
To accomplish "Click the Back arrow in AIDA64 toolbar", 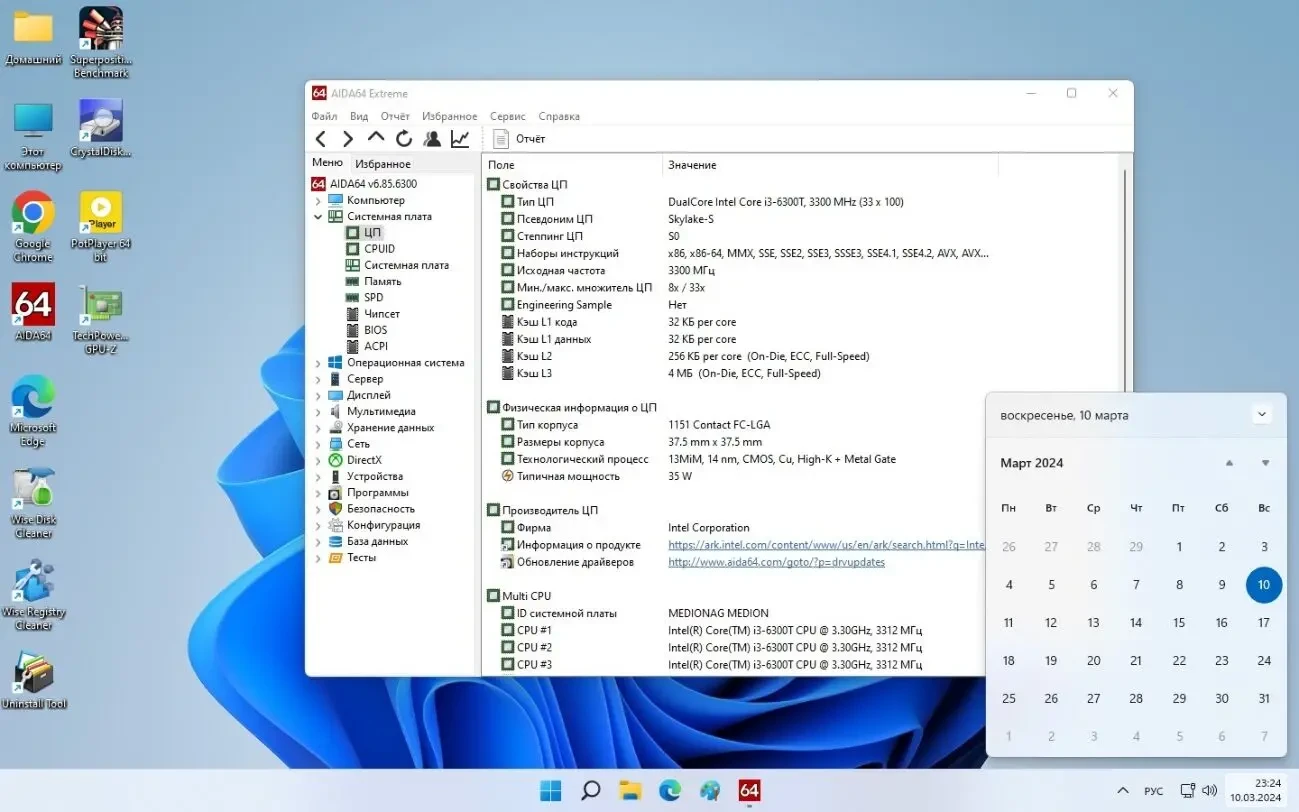I will click(x=320, y=139).
